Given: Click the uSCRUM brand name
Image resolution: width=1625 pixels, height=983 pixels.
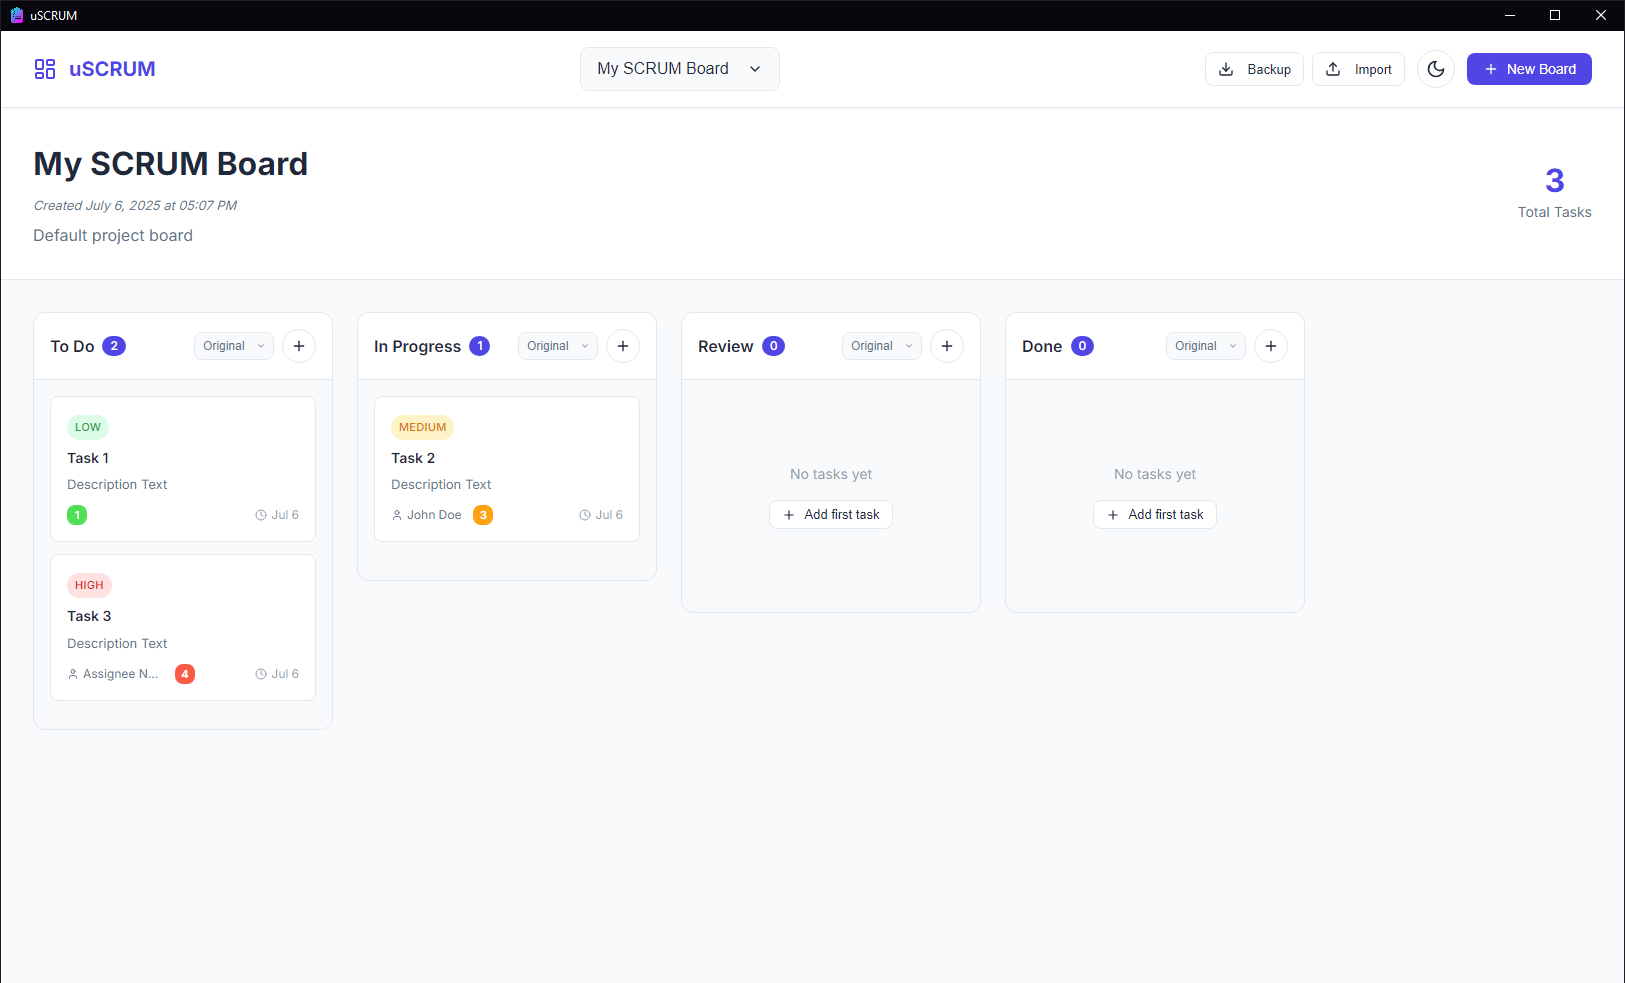Looking at the screenshot, I should (112, 69).
